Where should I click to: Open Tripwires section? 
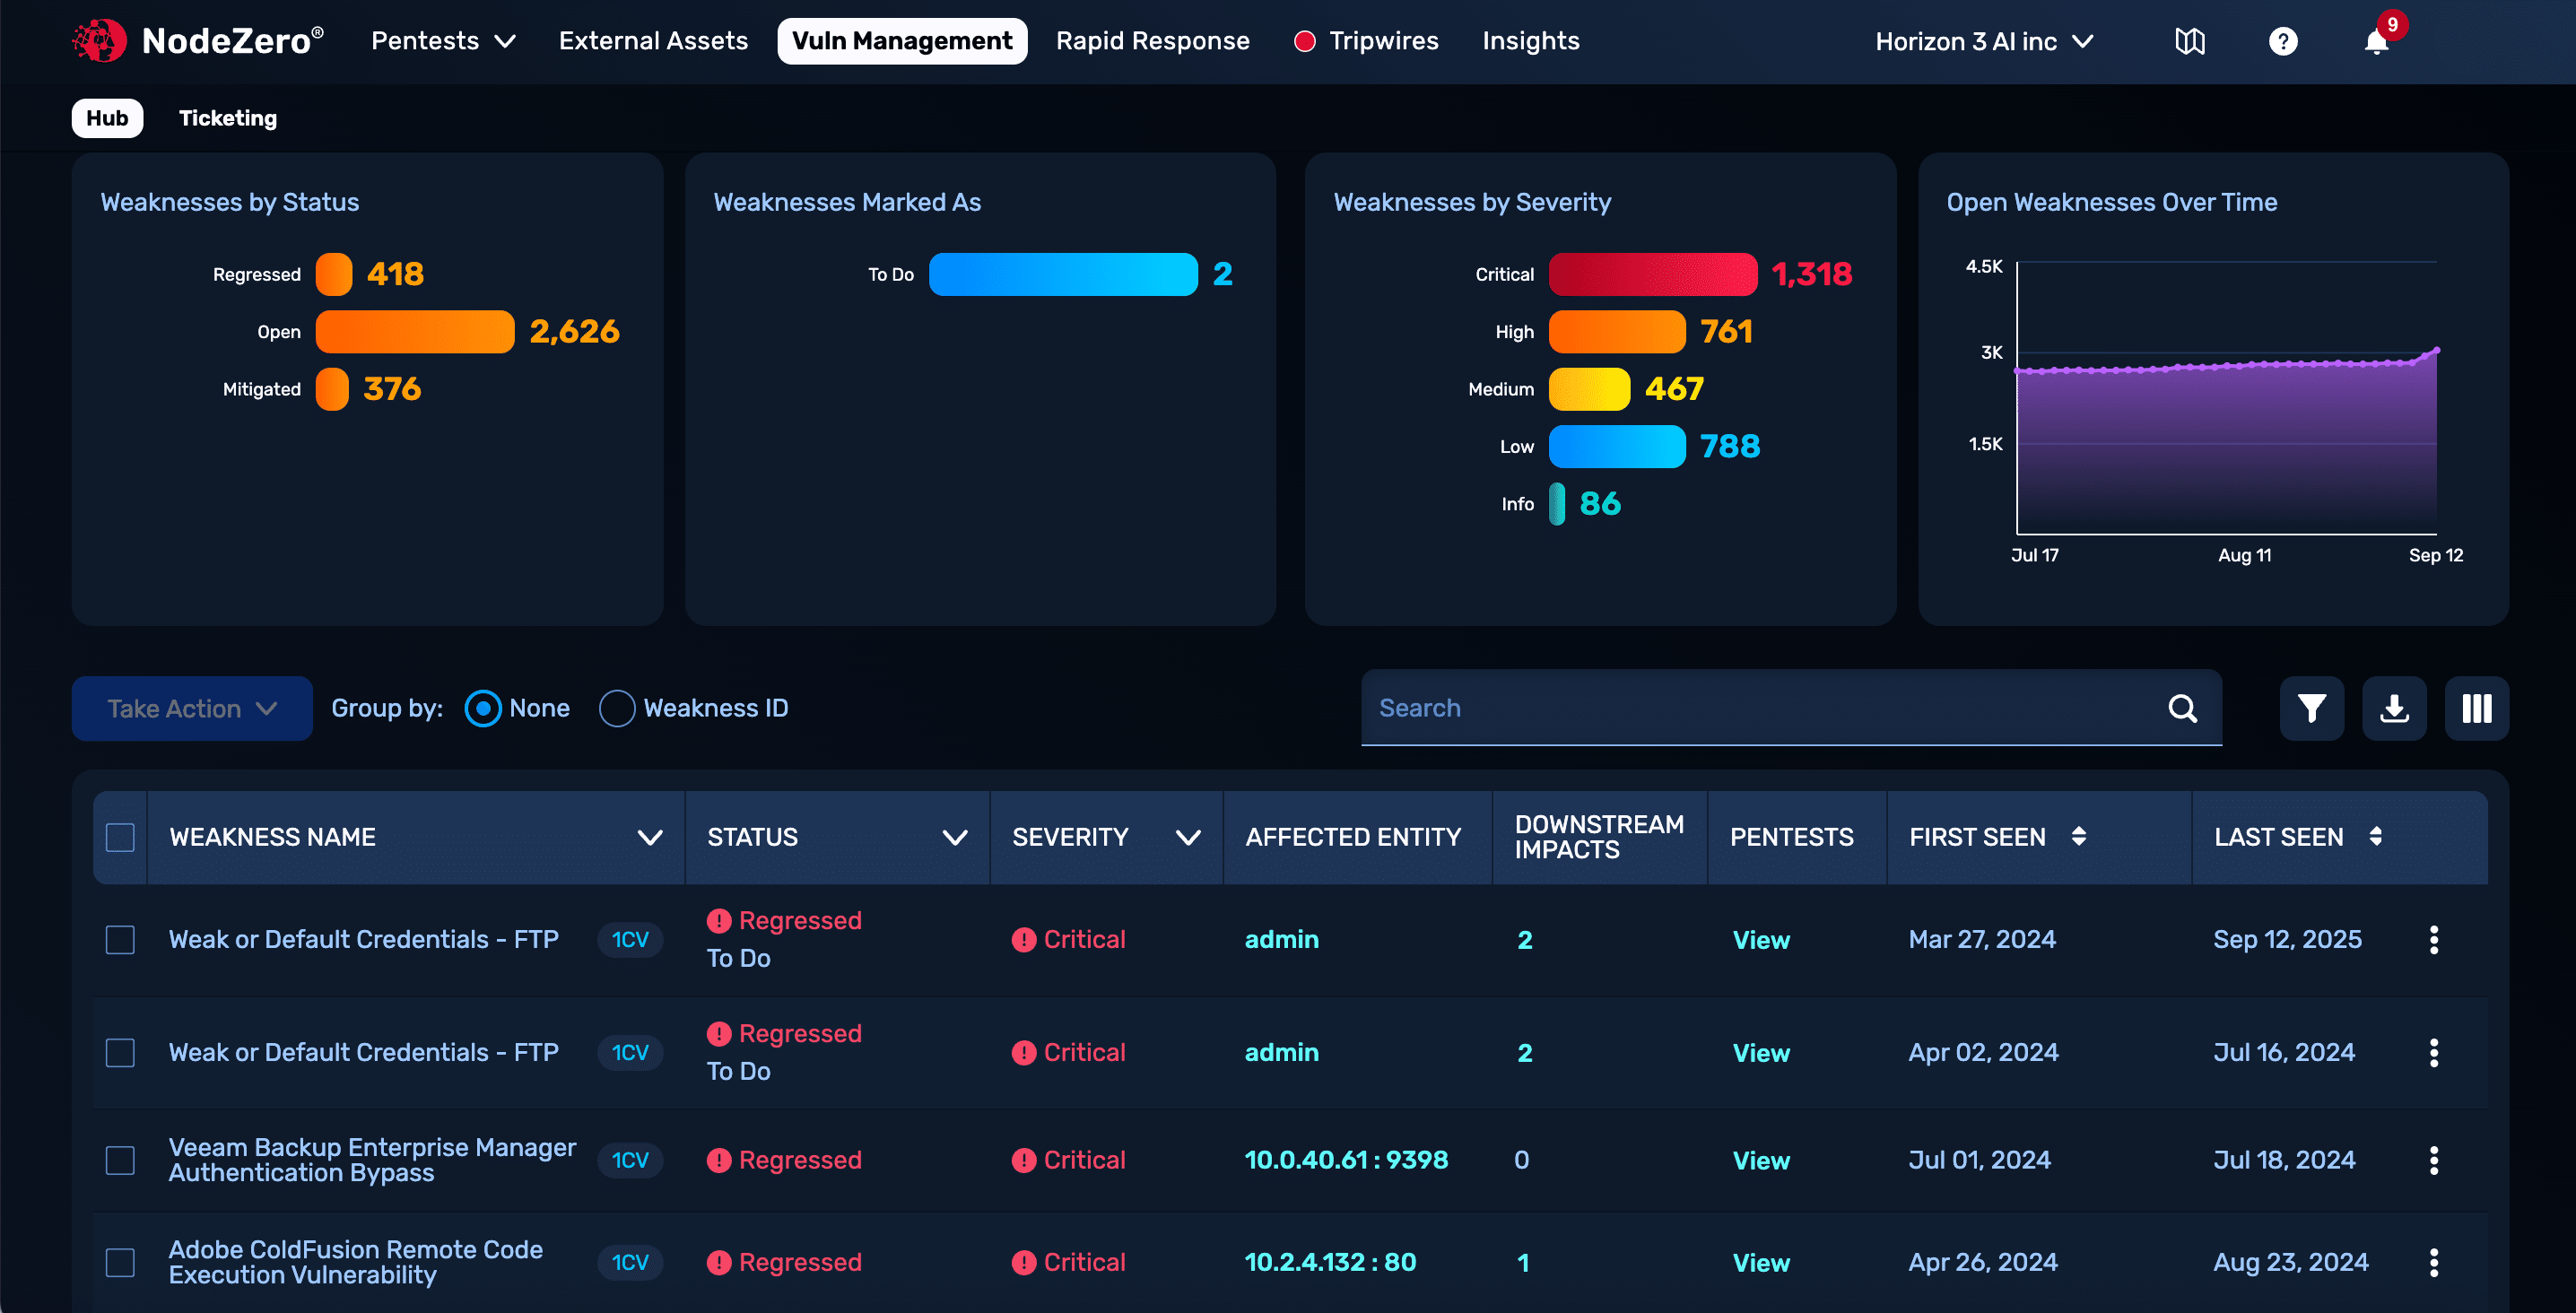1383,41
